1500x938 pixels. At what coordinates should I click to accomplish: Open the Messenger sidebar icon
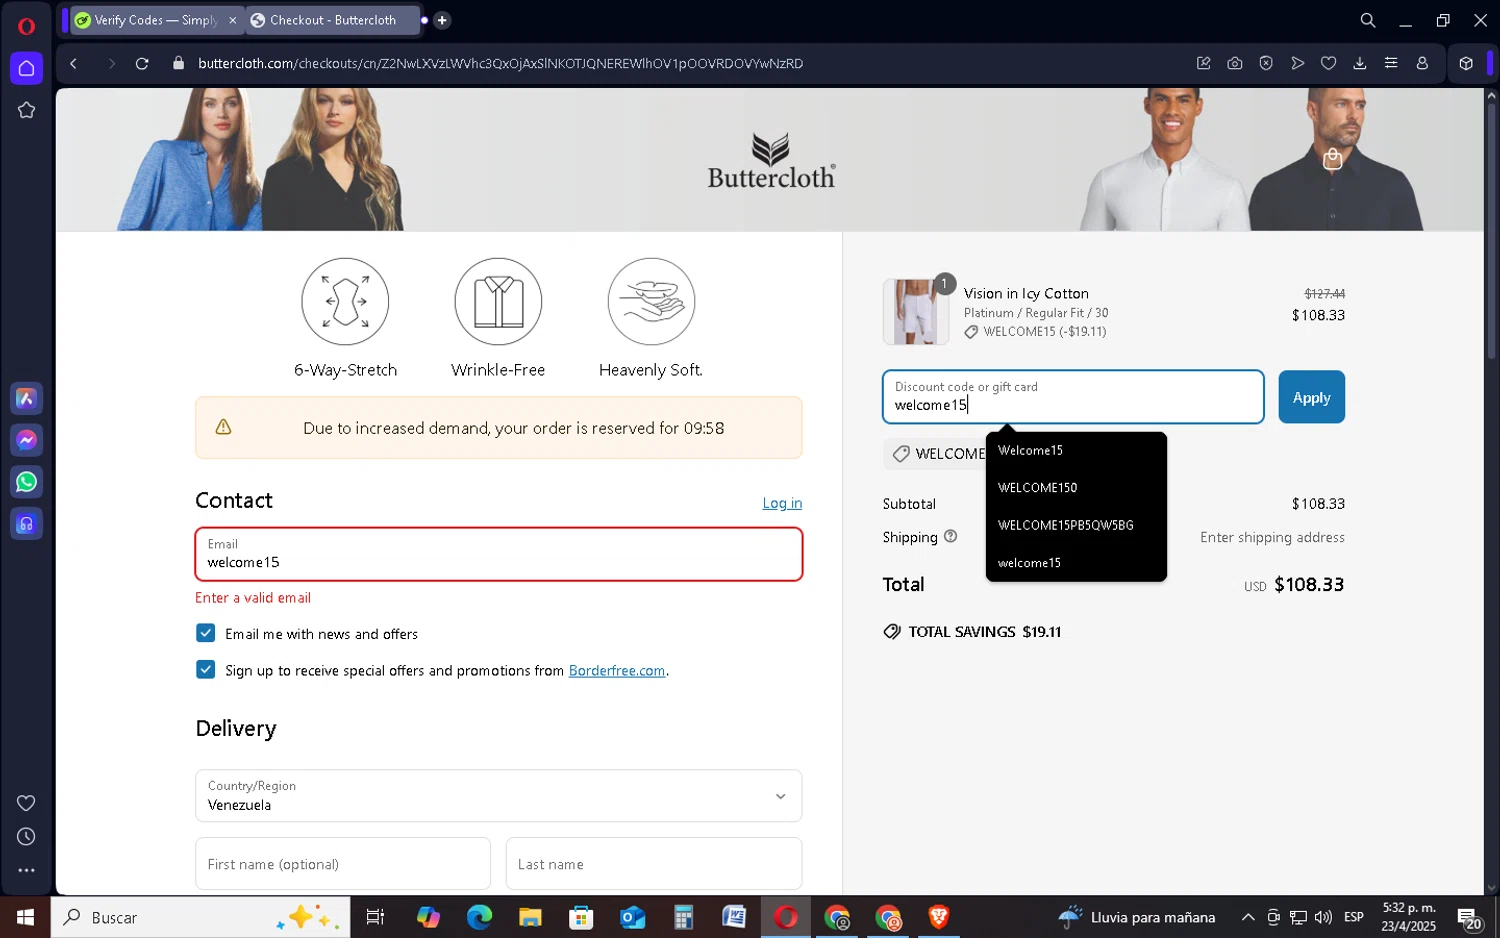pos(26,440)
